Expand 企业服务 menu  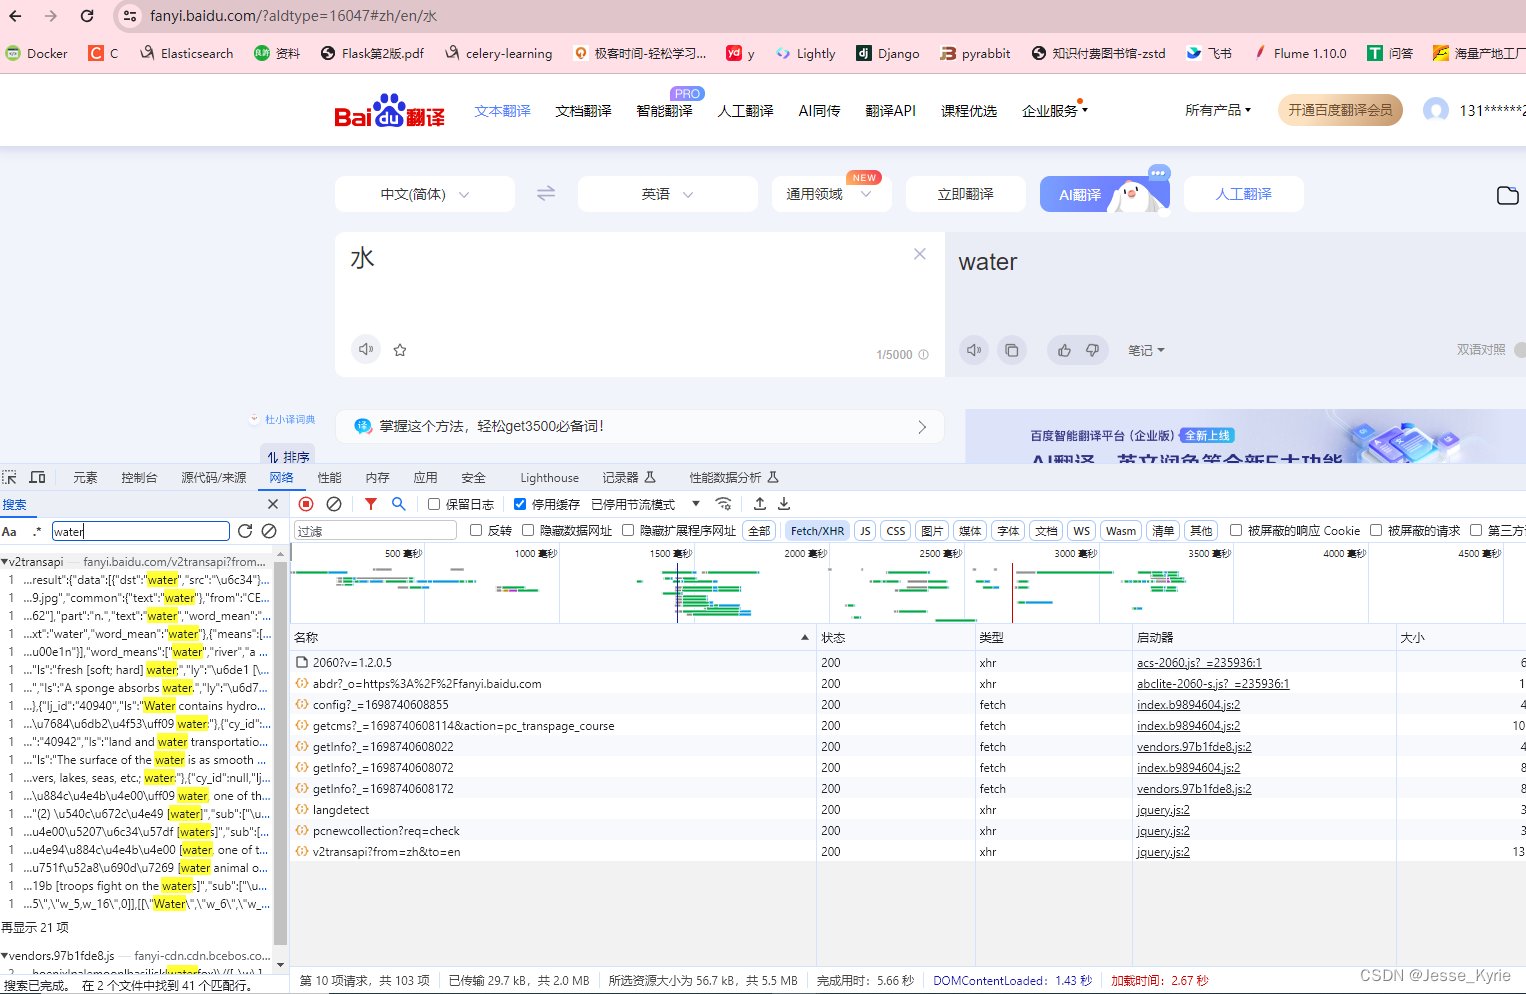pos(1054,110)
